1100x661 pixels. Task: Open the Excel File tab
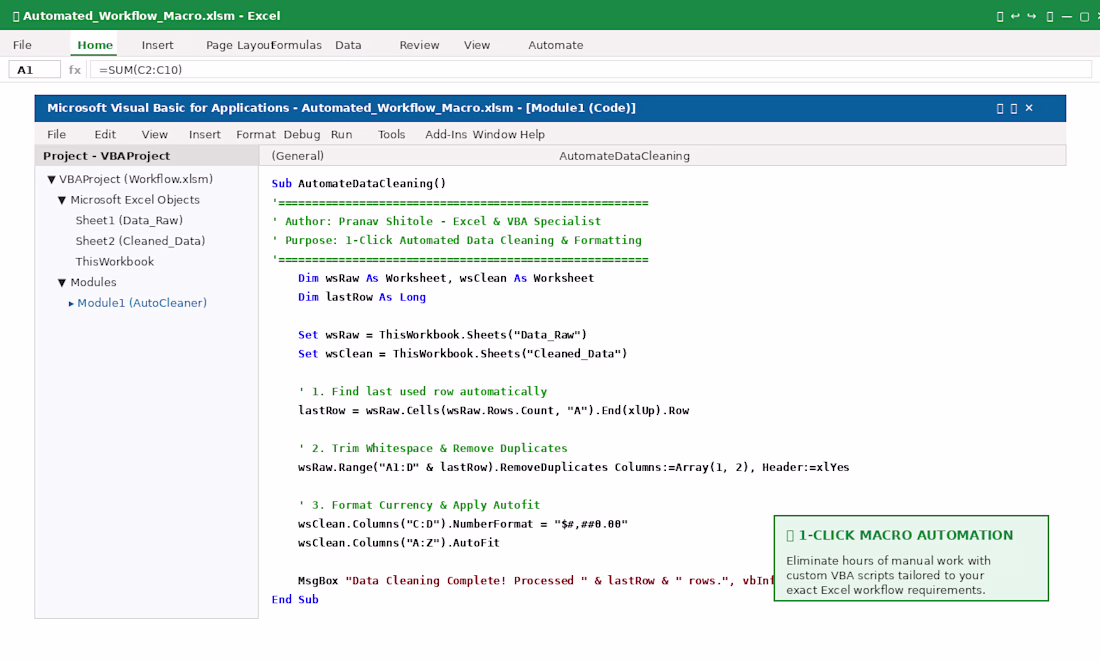point(22,45)
